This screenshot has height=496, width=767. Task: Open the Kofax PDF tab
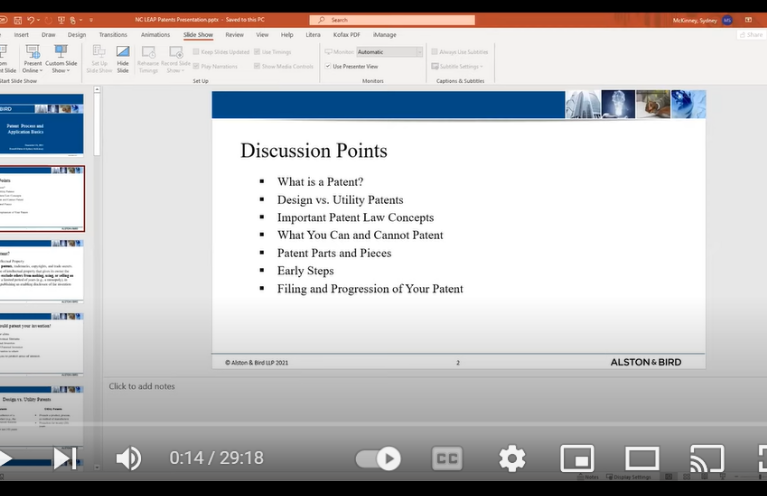coord(347,35)
